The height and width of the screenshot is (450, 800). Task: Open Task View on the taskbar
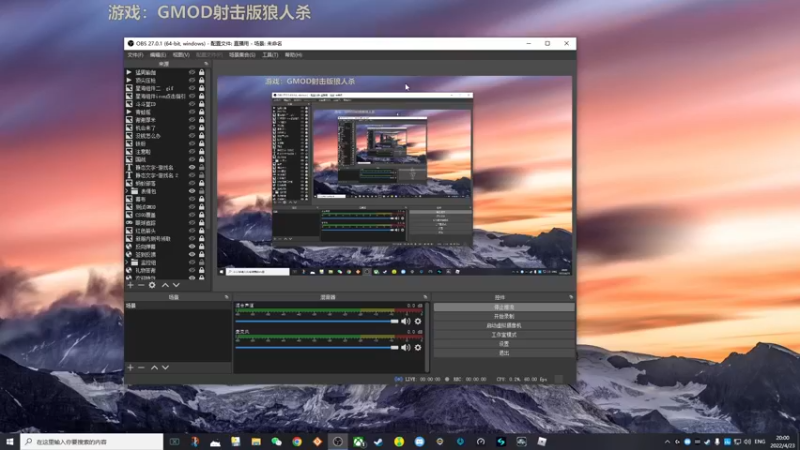click(x=174, y=441)
